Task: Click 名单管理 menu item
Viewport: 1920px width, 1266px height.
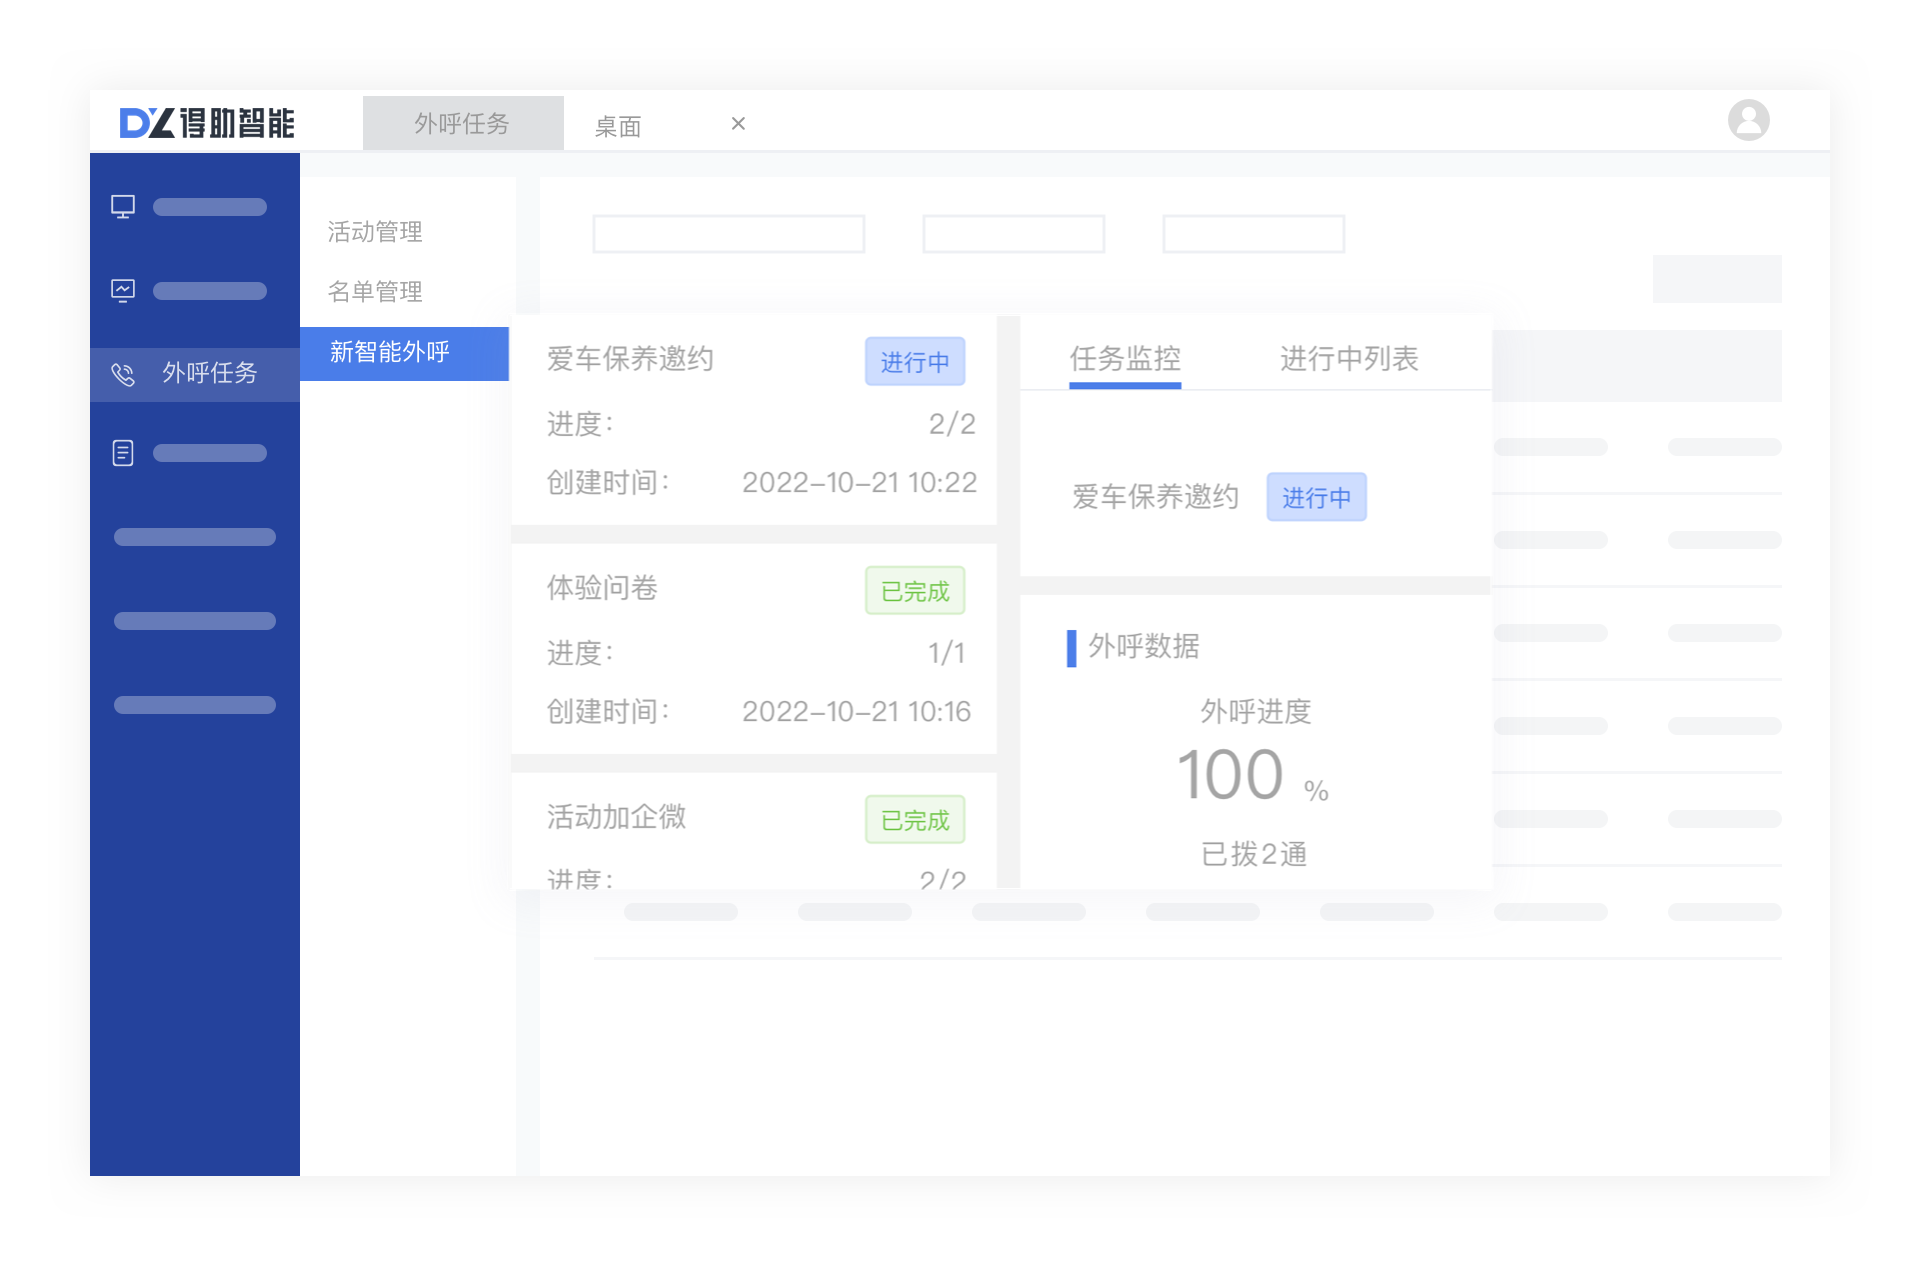Action: tap(376, 291)
